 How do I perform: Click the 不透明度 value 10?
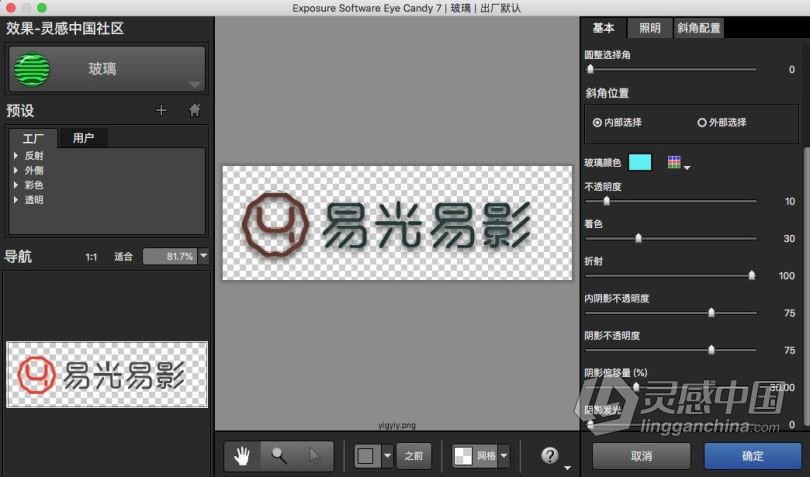pos(790,202)
